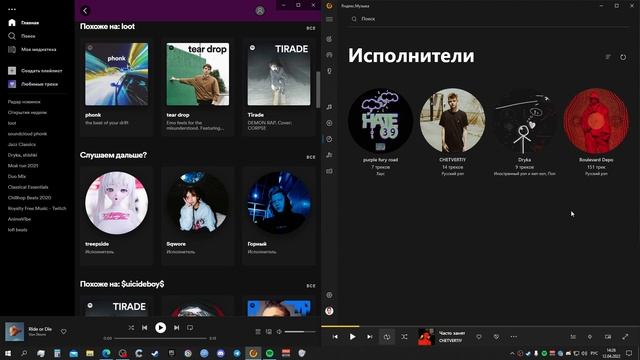The width and height of the screenshot is (640, 360).
Task: Open the Sqwore artist card
Action: [198, 216]
